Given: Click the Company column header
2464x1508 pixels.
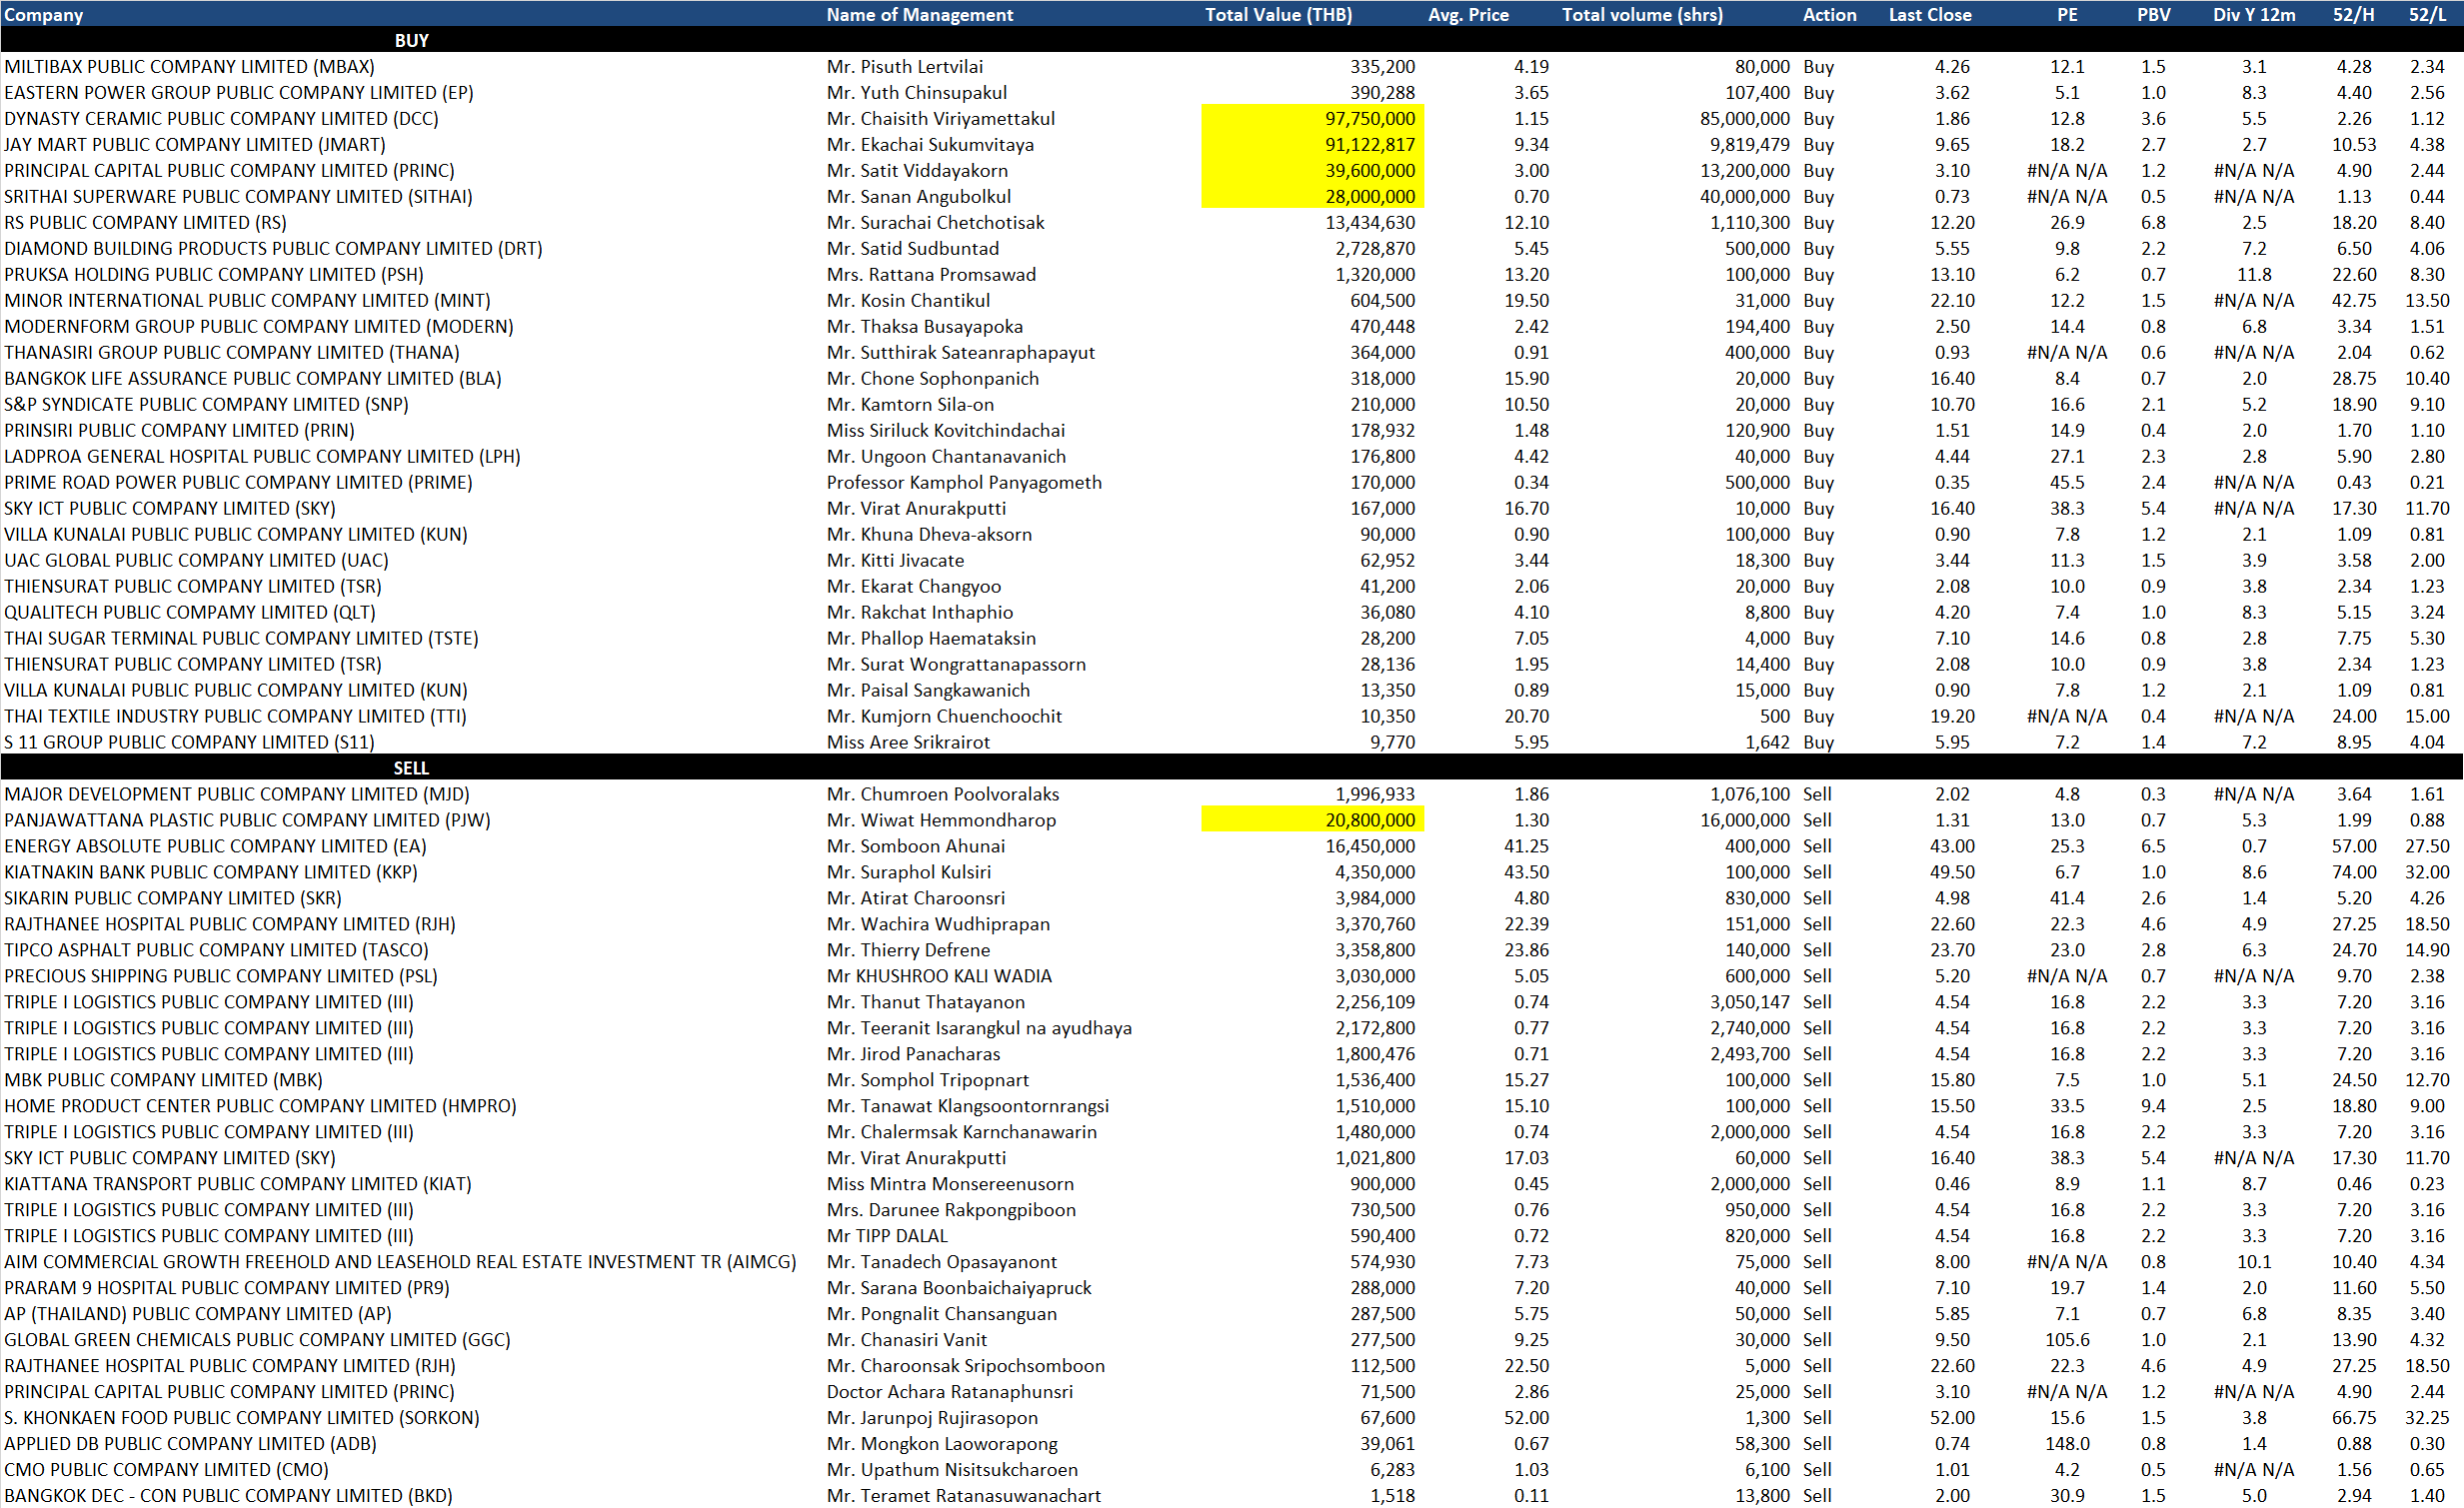Looking at the screenshot, I should click(x=44, y=14).
